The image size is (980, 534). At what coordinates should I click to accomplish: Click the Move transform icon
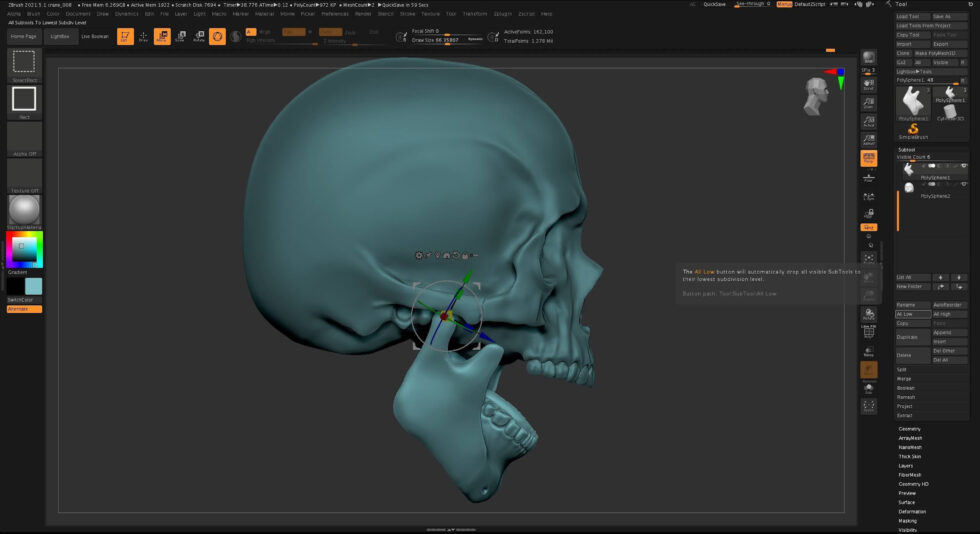point(162,37)
